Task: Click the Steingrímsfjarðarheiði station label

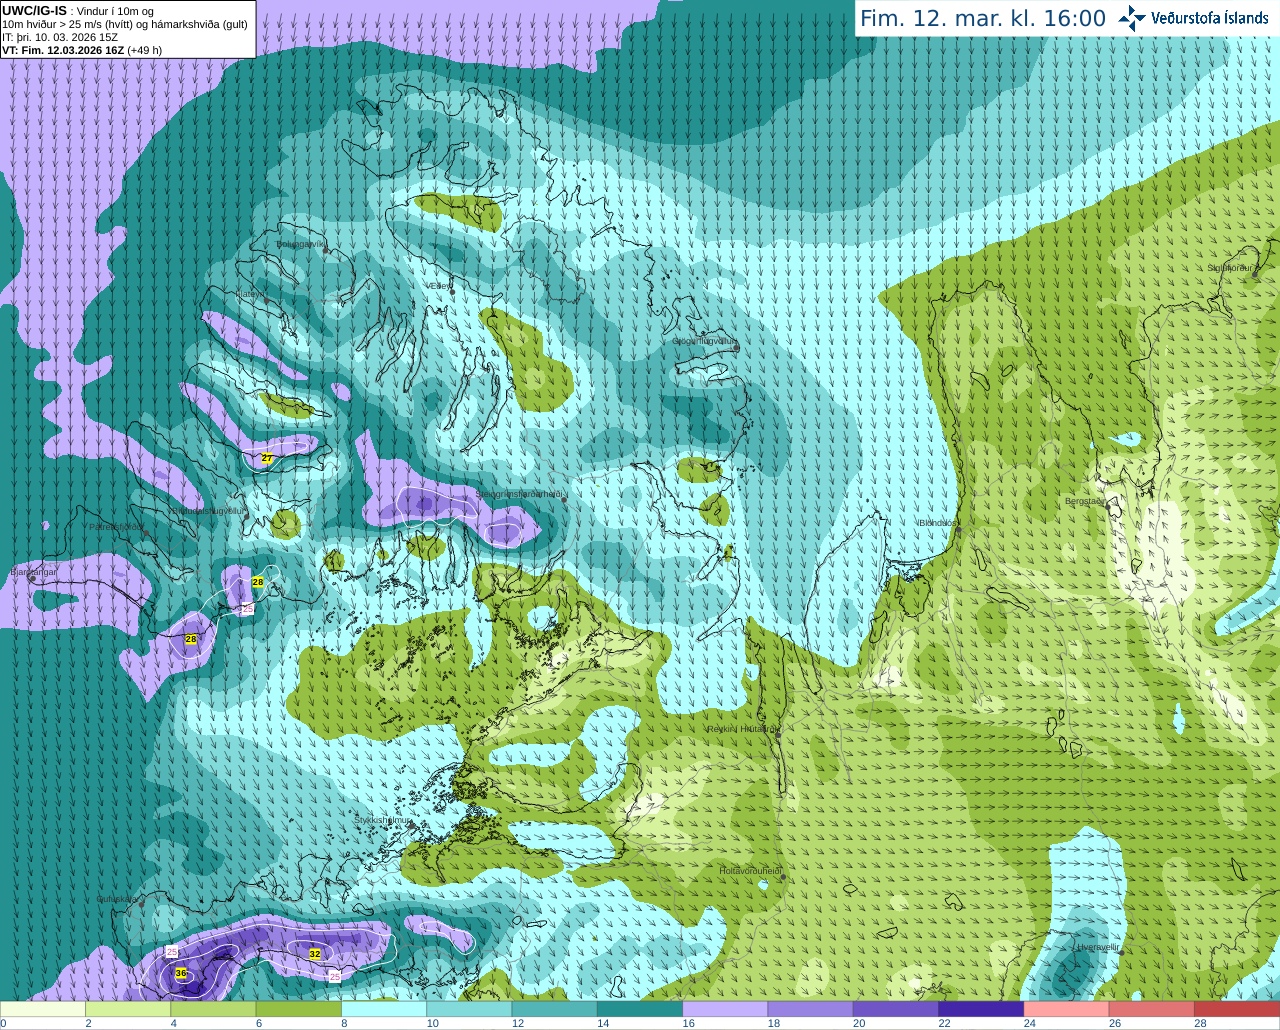Action: [x=520, y=494]
